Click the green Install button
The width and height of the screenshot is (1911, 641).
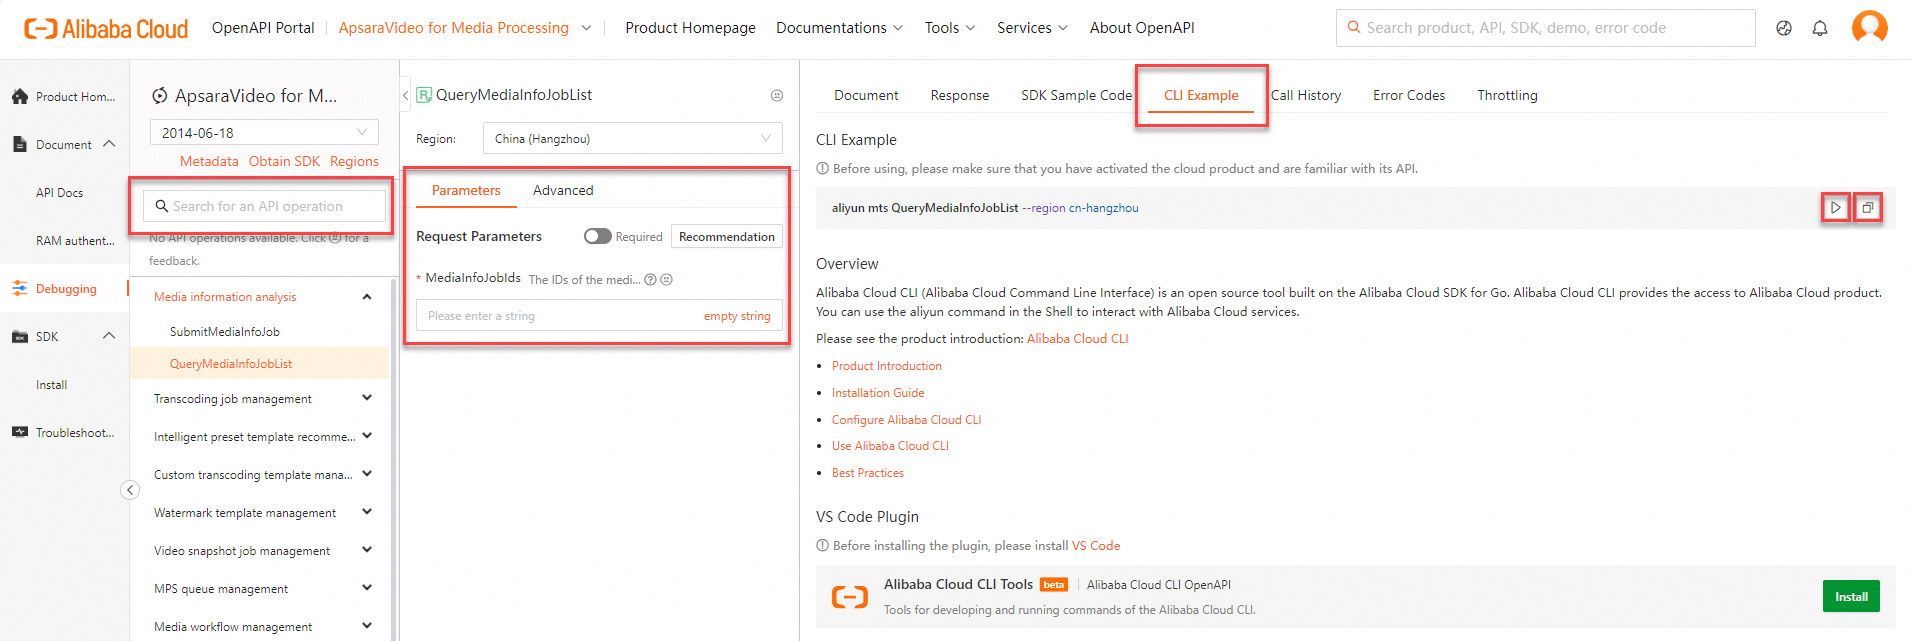click(1851, 597)
